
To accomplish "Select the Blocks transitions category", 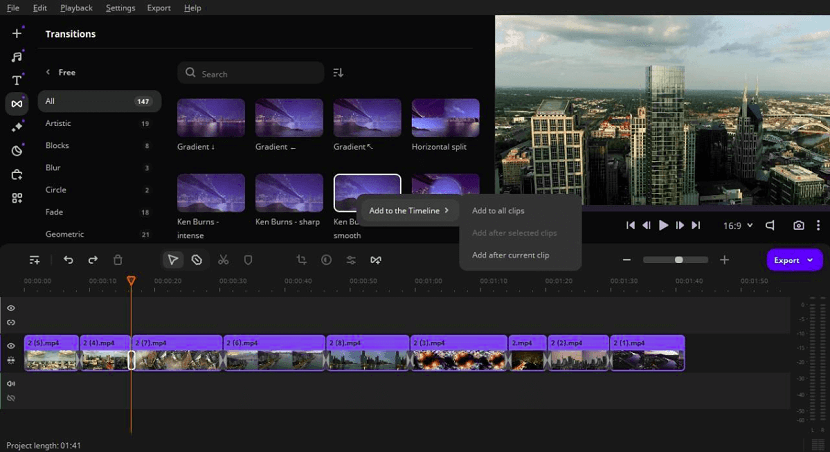I will point(100,146).
